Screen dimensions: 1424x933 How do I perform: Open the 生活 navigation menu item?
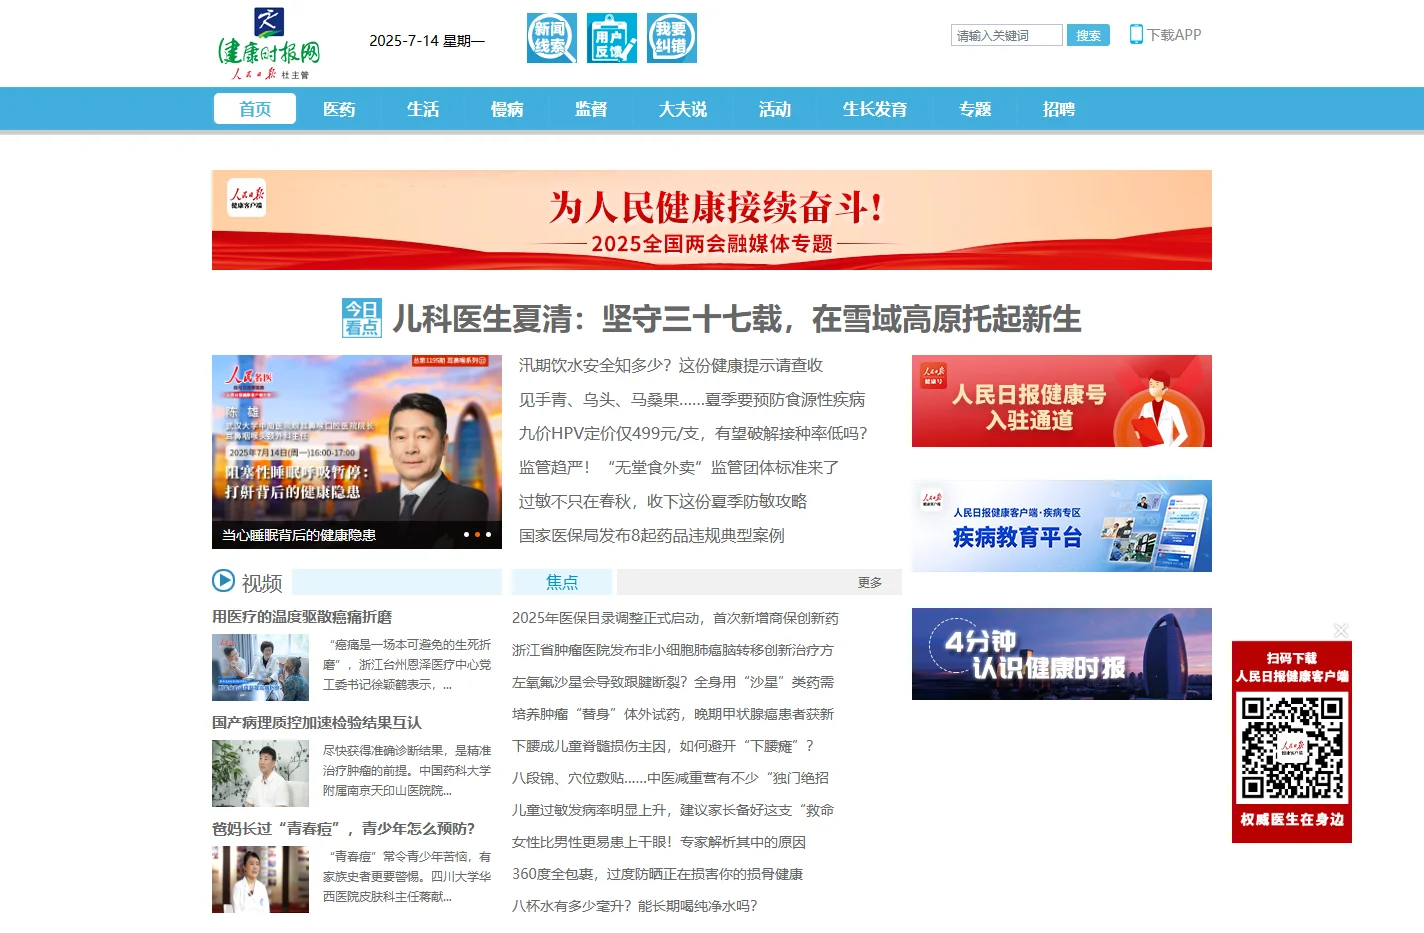point(423,109)
